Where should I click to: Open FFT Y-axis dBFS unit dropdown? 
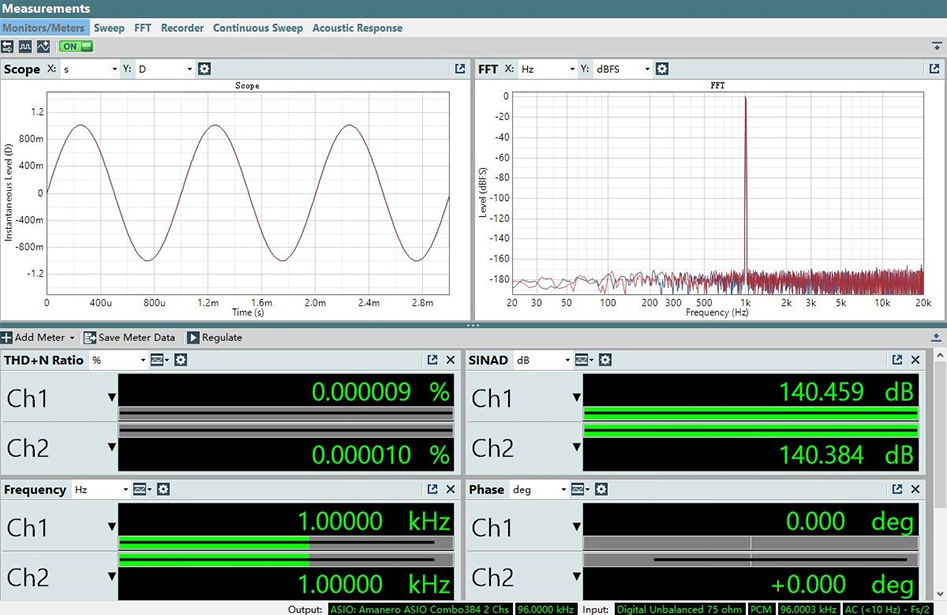621,69
